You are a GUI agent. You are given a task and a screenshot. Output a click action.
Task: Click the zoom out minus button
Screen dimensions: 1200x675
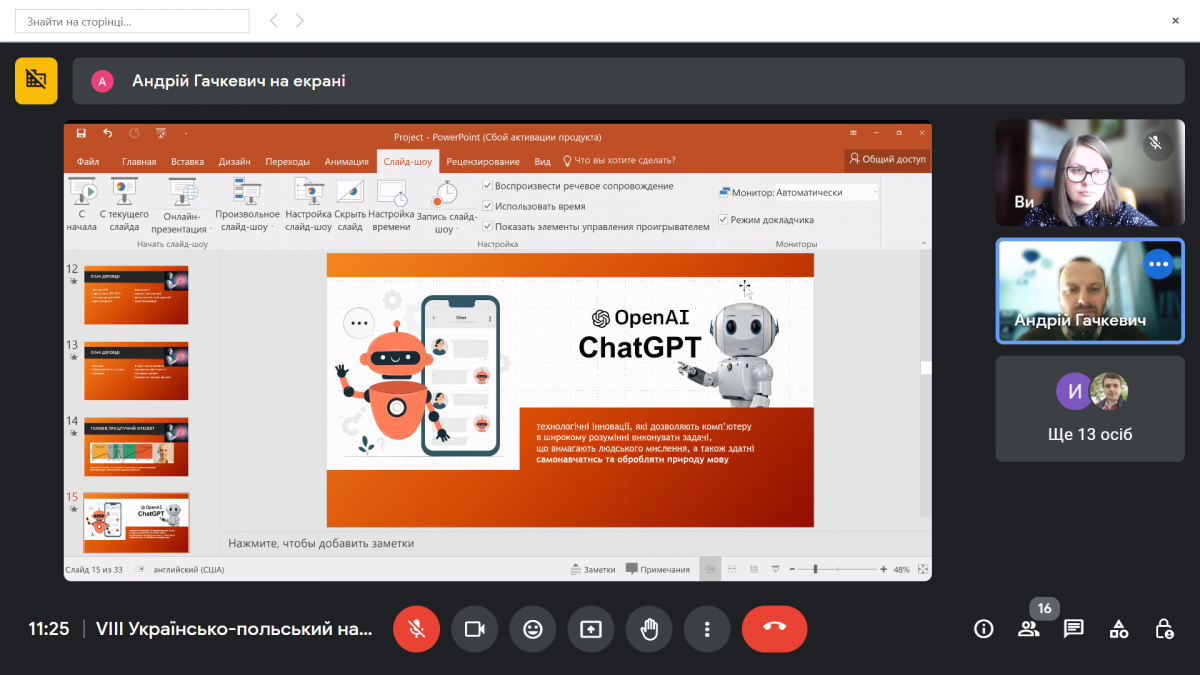[x=792, y=569]
